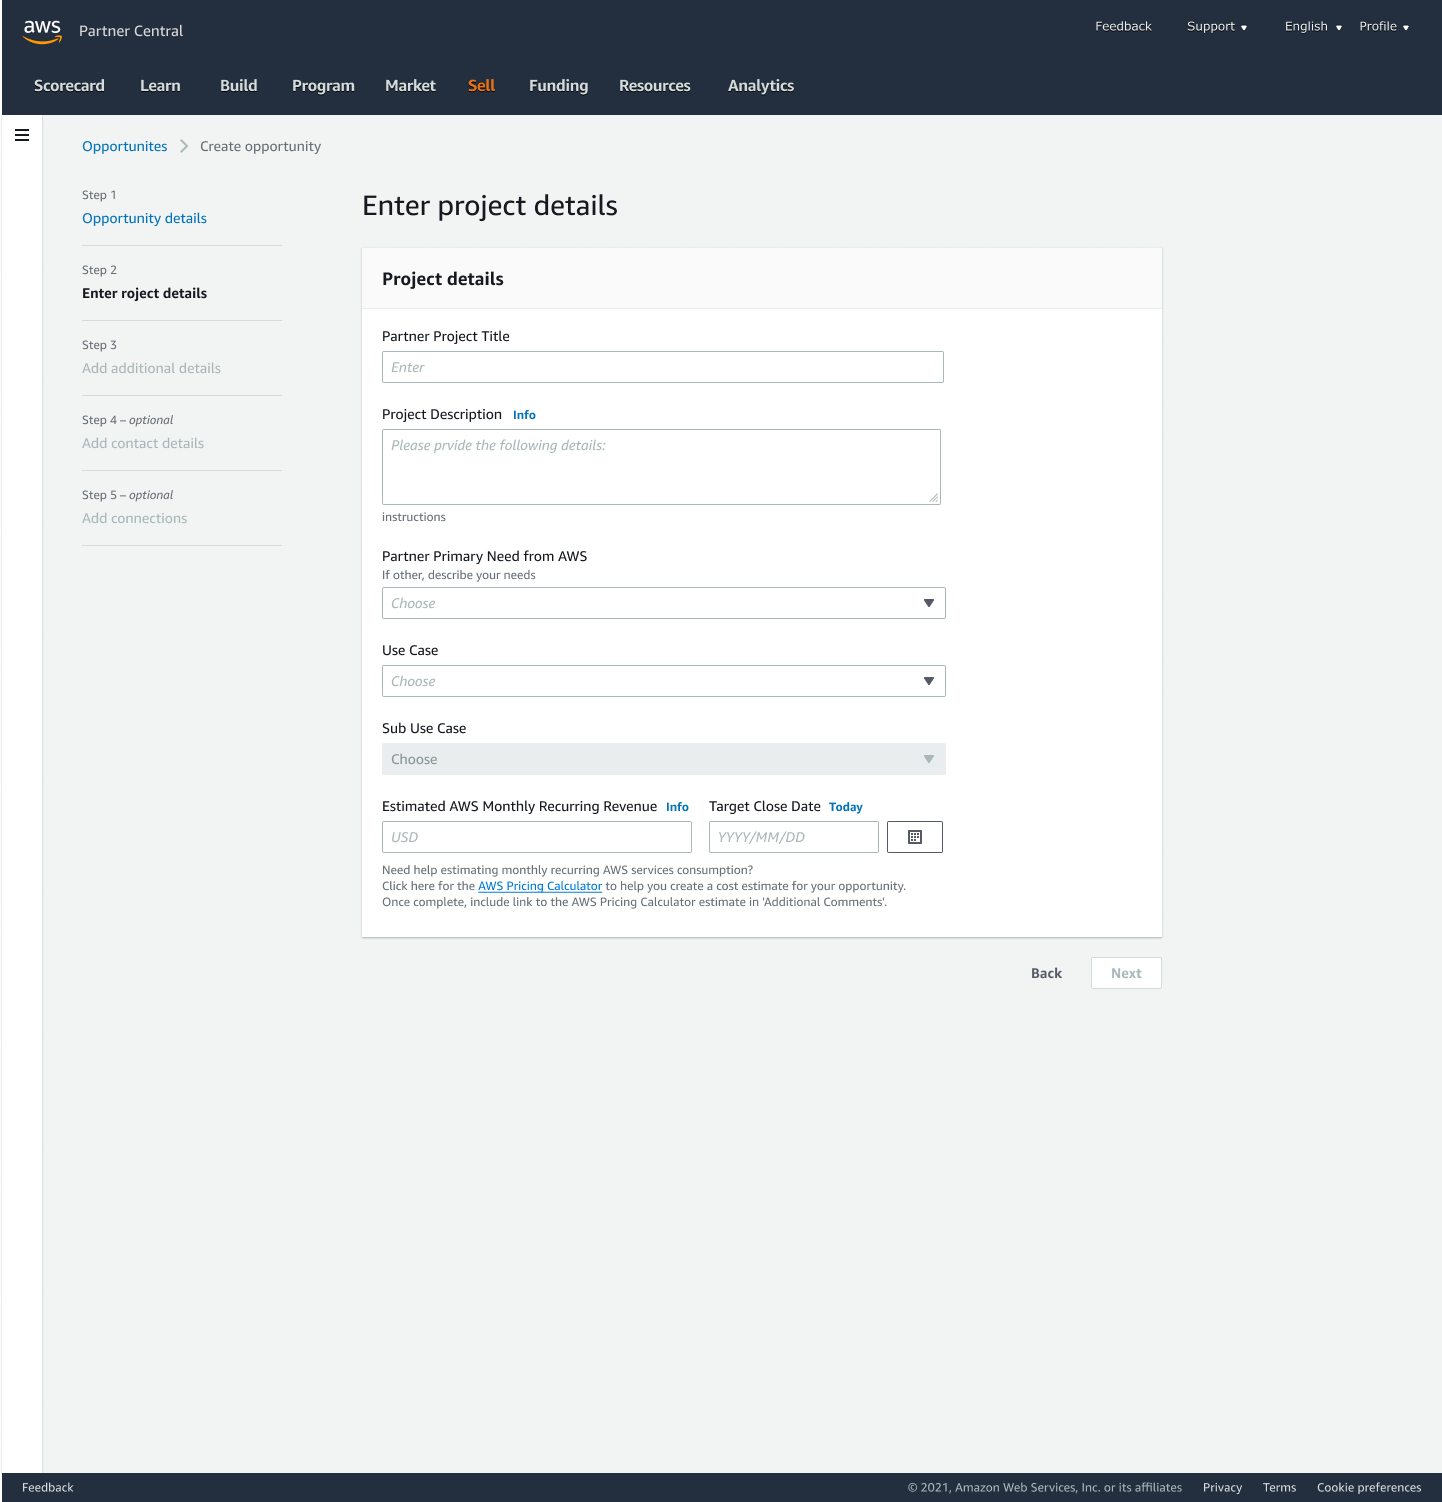Image resolution: width=1442 pixels, height=1502 pixels.
Task: Open the English language dropdown
Action: coord(1313,26)
